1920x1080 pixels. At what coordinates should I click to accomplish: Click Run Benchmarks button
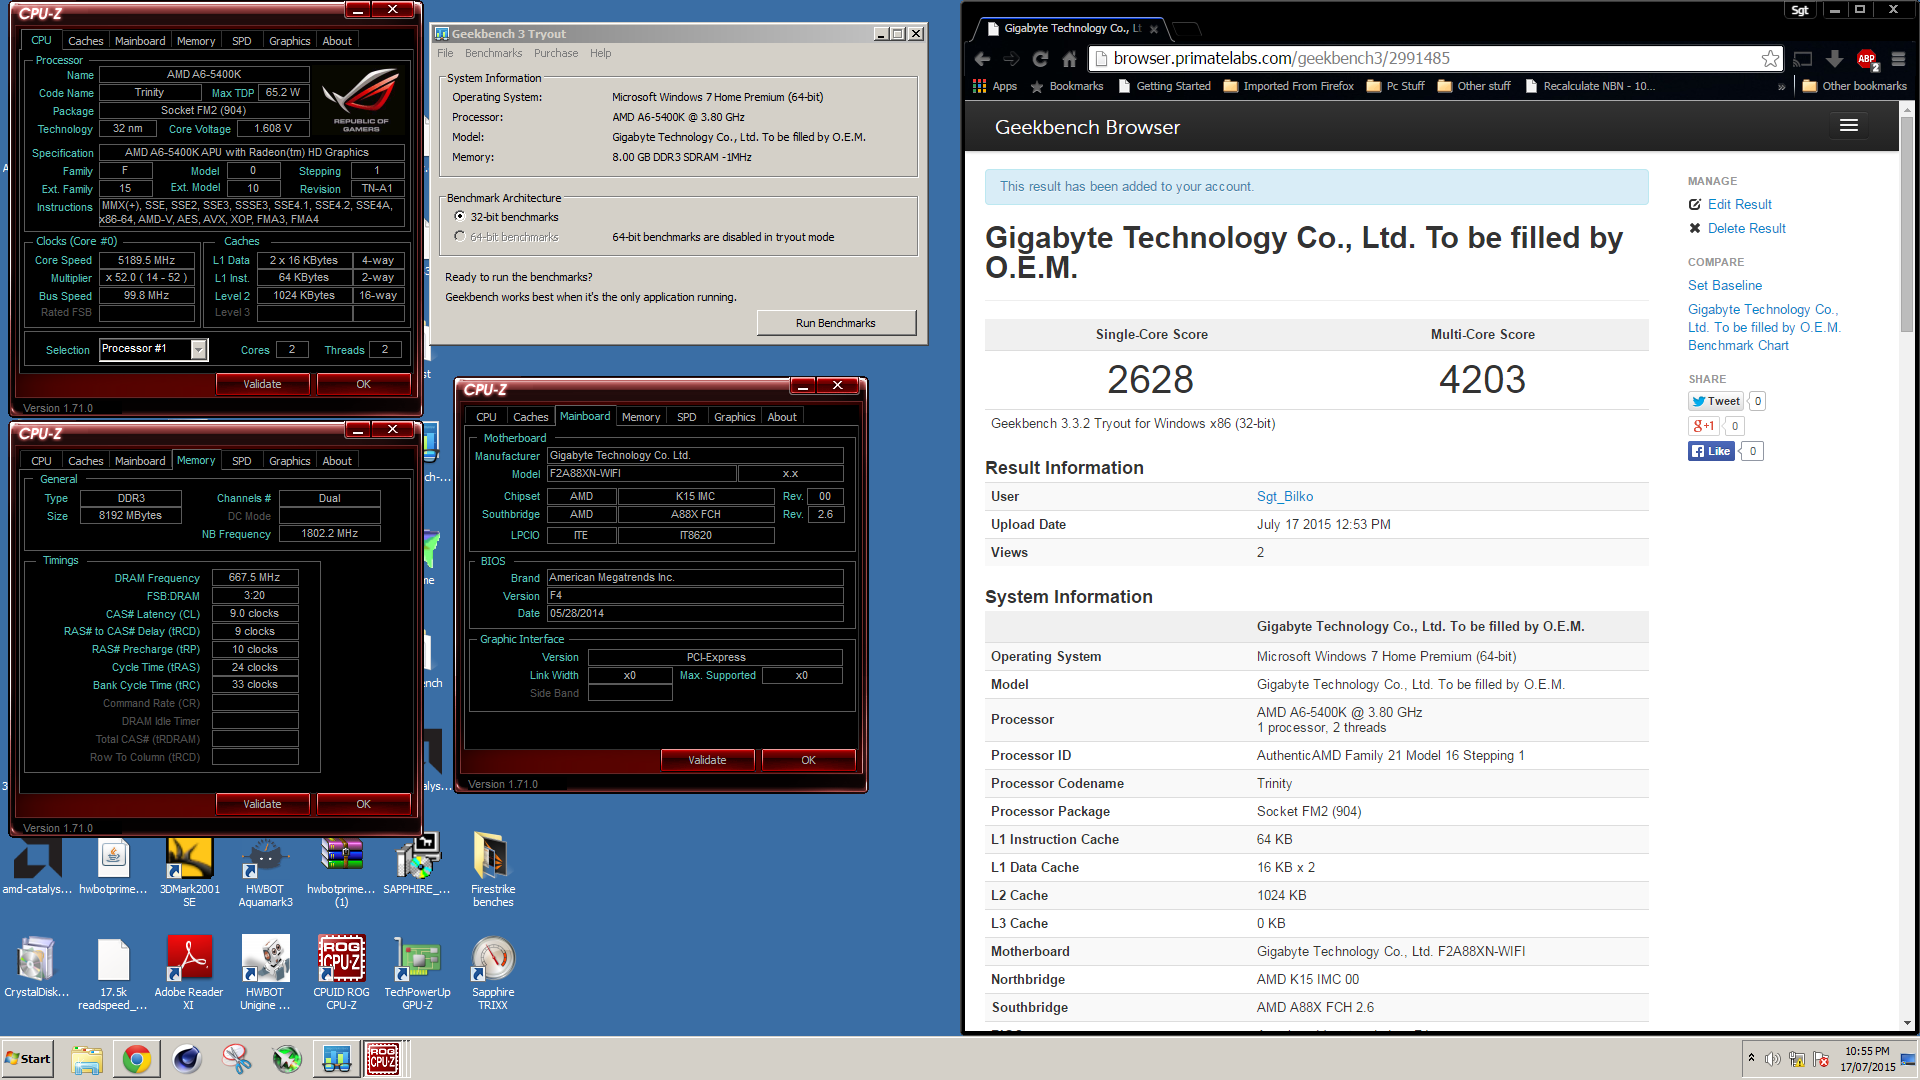836,323
